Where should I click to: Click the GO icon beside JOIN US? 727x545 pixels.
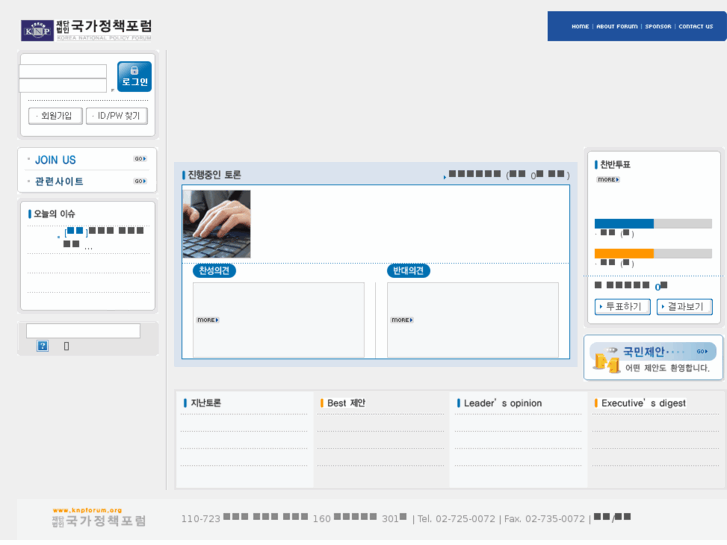140,159
